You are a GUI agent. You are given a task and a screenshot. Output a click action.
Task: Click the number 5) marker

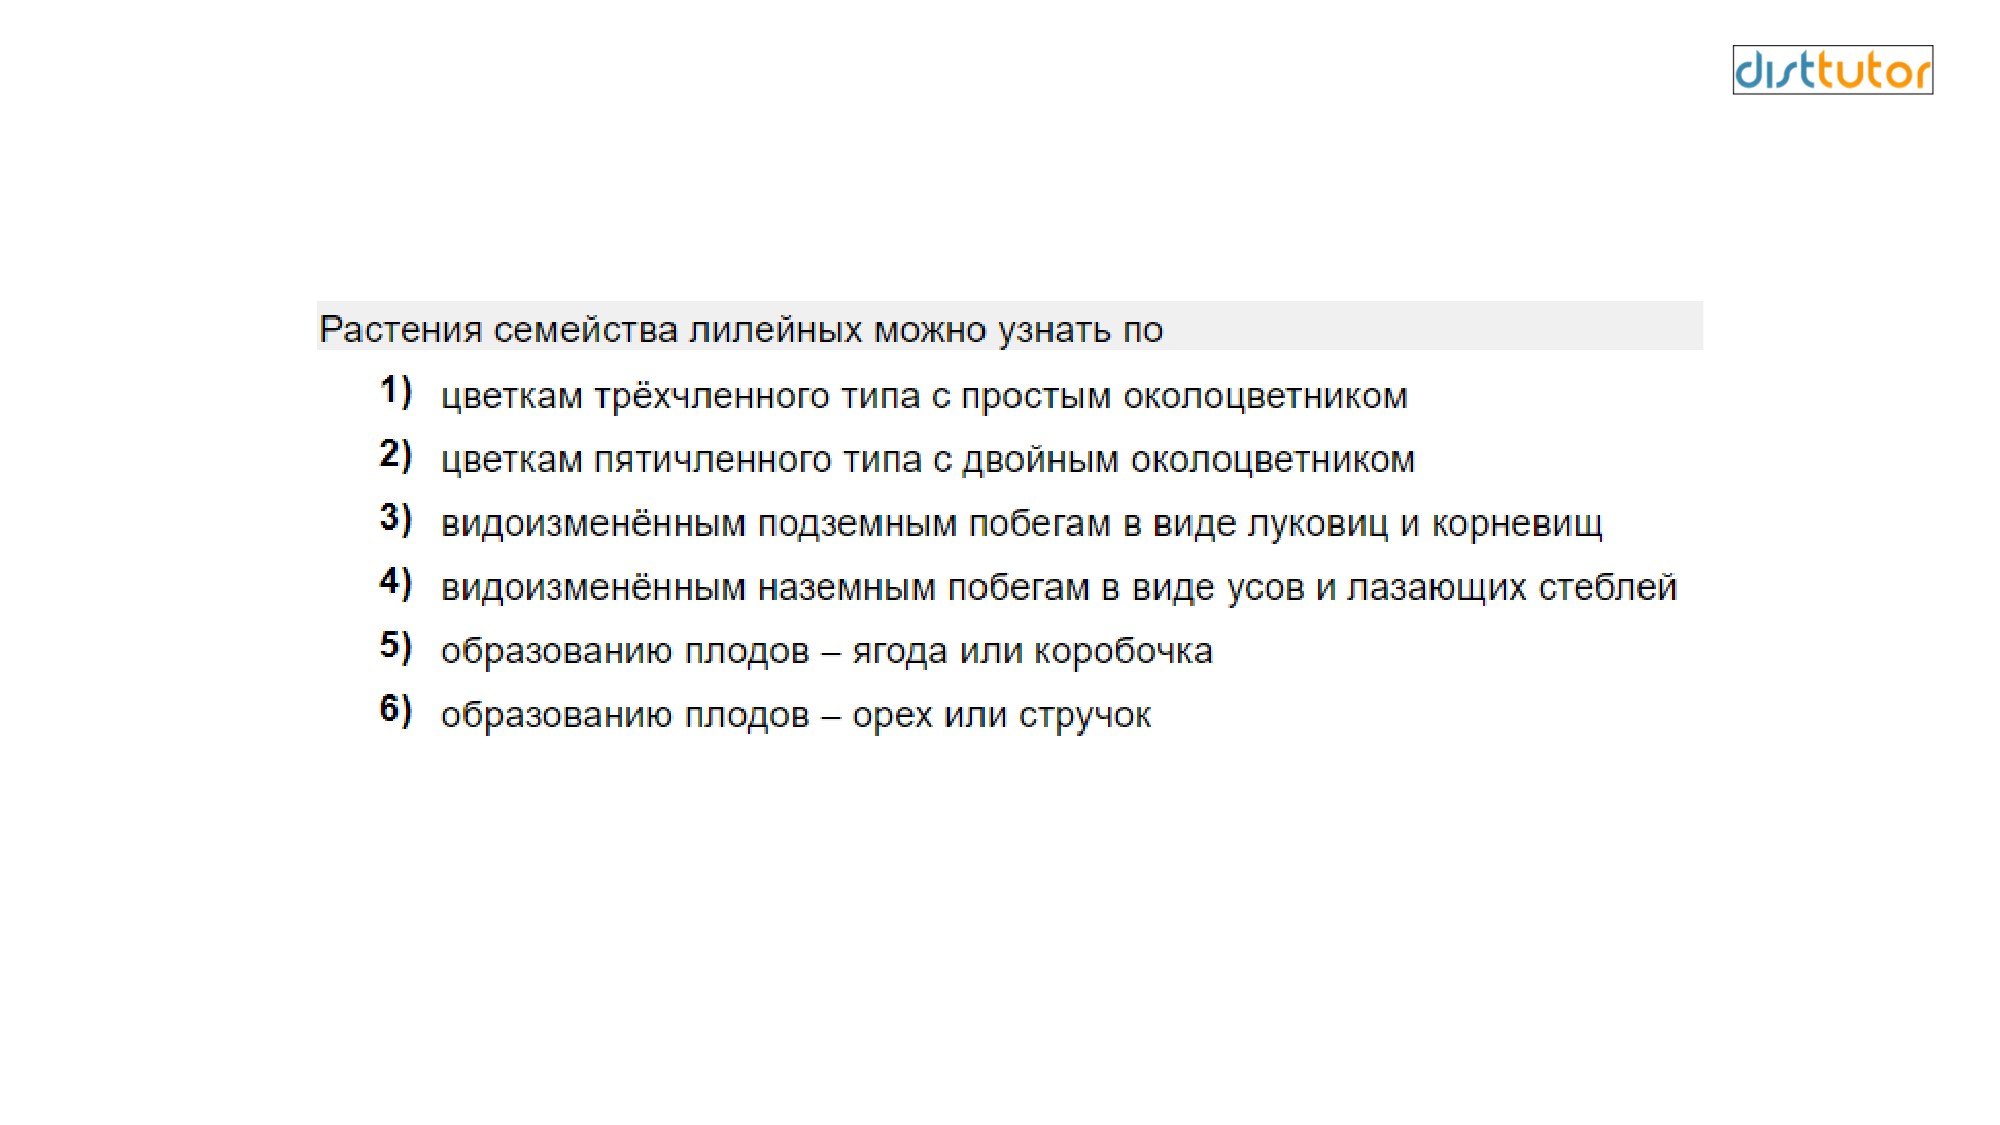(x=396, y=647)
